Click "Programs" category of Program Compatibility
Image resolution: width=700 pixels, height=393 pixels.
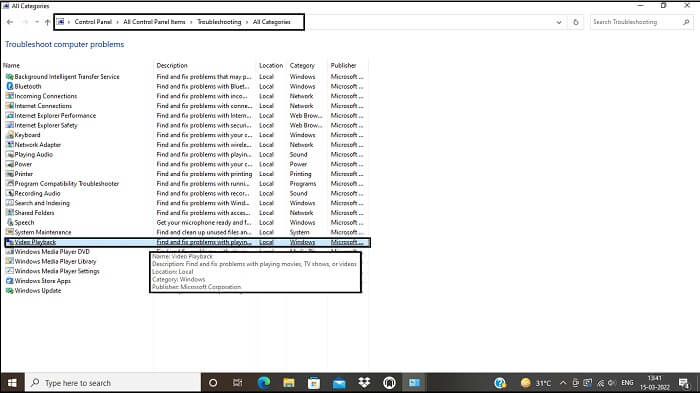[x=303, y=184]
